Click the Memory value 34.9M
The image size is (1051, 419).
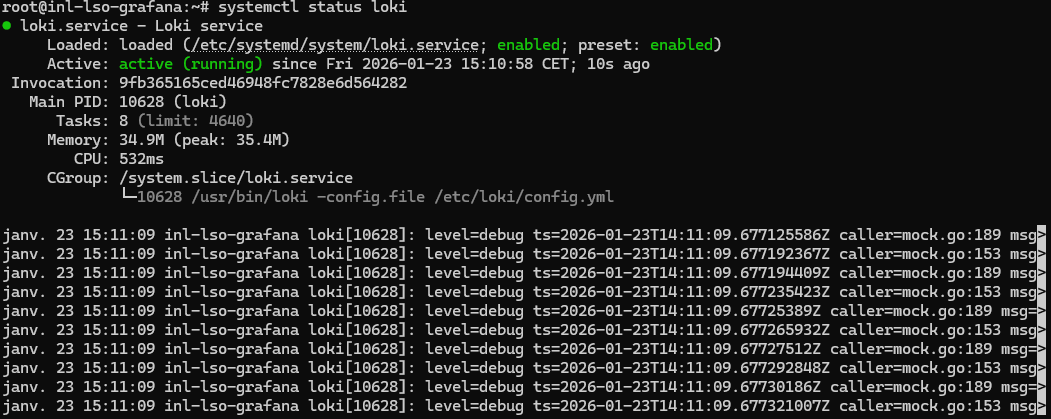pyautogui.click(x=144, y=140)
